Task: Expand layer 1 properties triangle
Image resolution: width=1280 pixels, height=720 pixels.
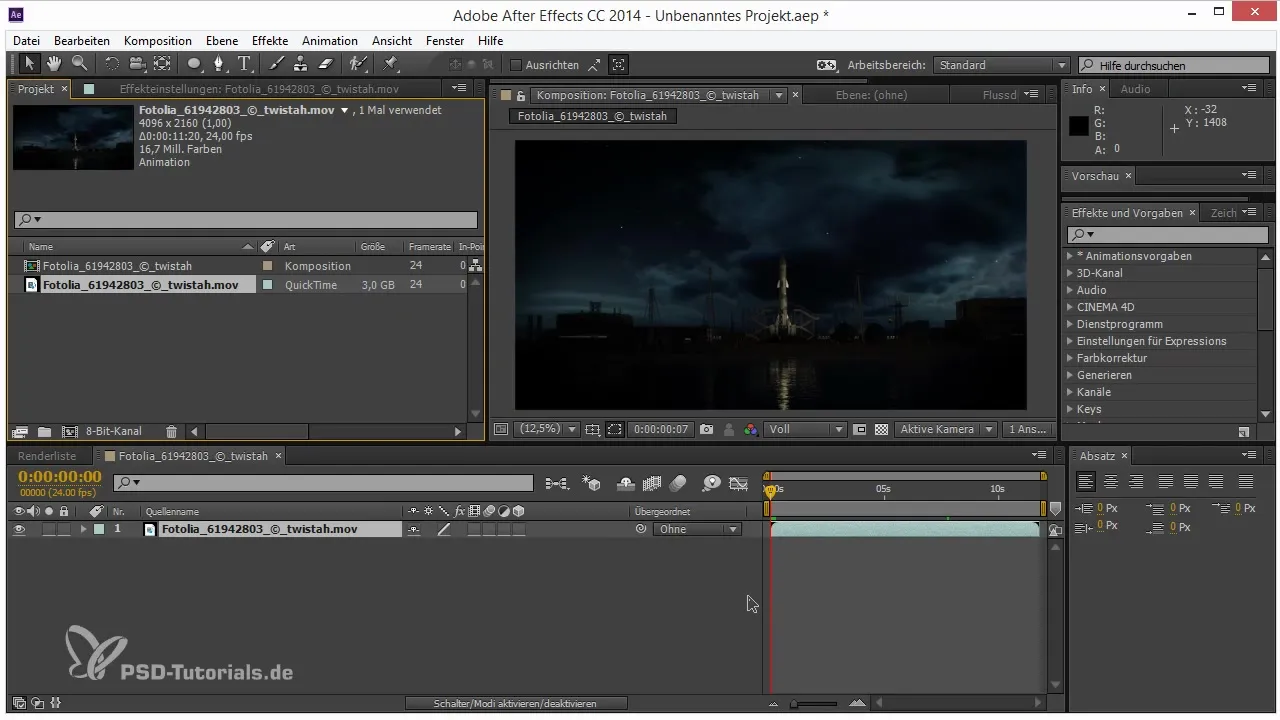Action: coord(84,529)
